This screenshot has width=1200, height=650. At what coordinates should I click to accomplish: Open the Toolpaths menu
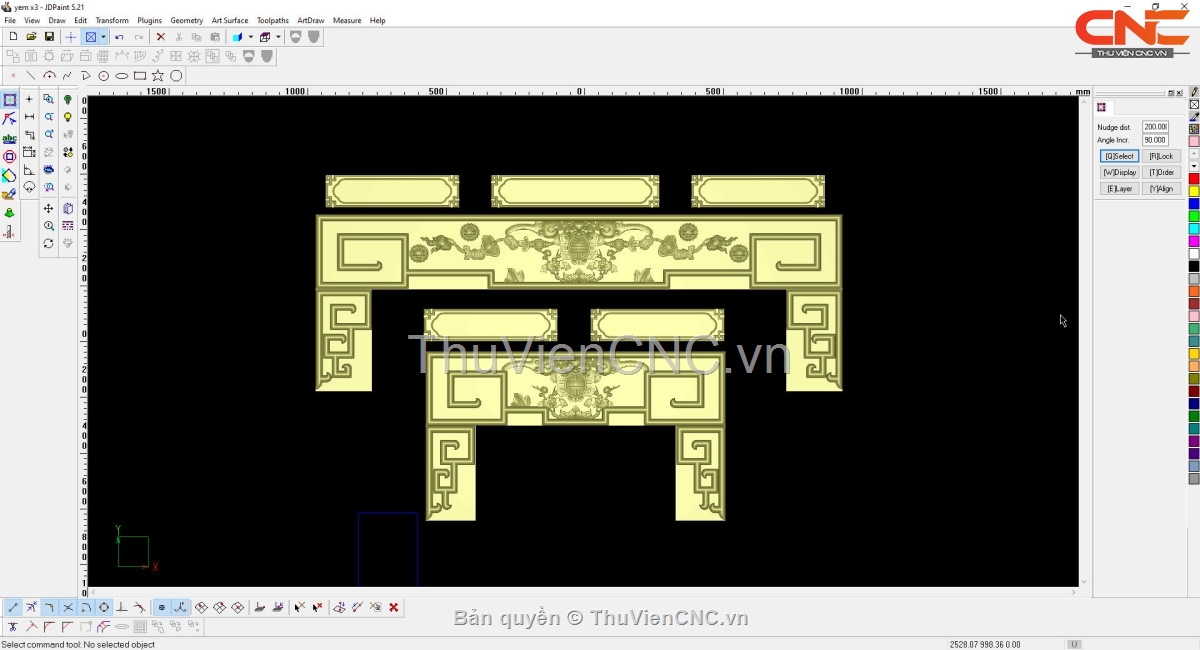pos(272,20)
